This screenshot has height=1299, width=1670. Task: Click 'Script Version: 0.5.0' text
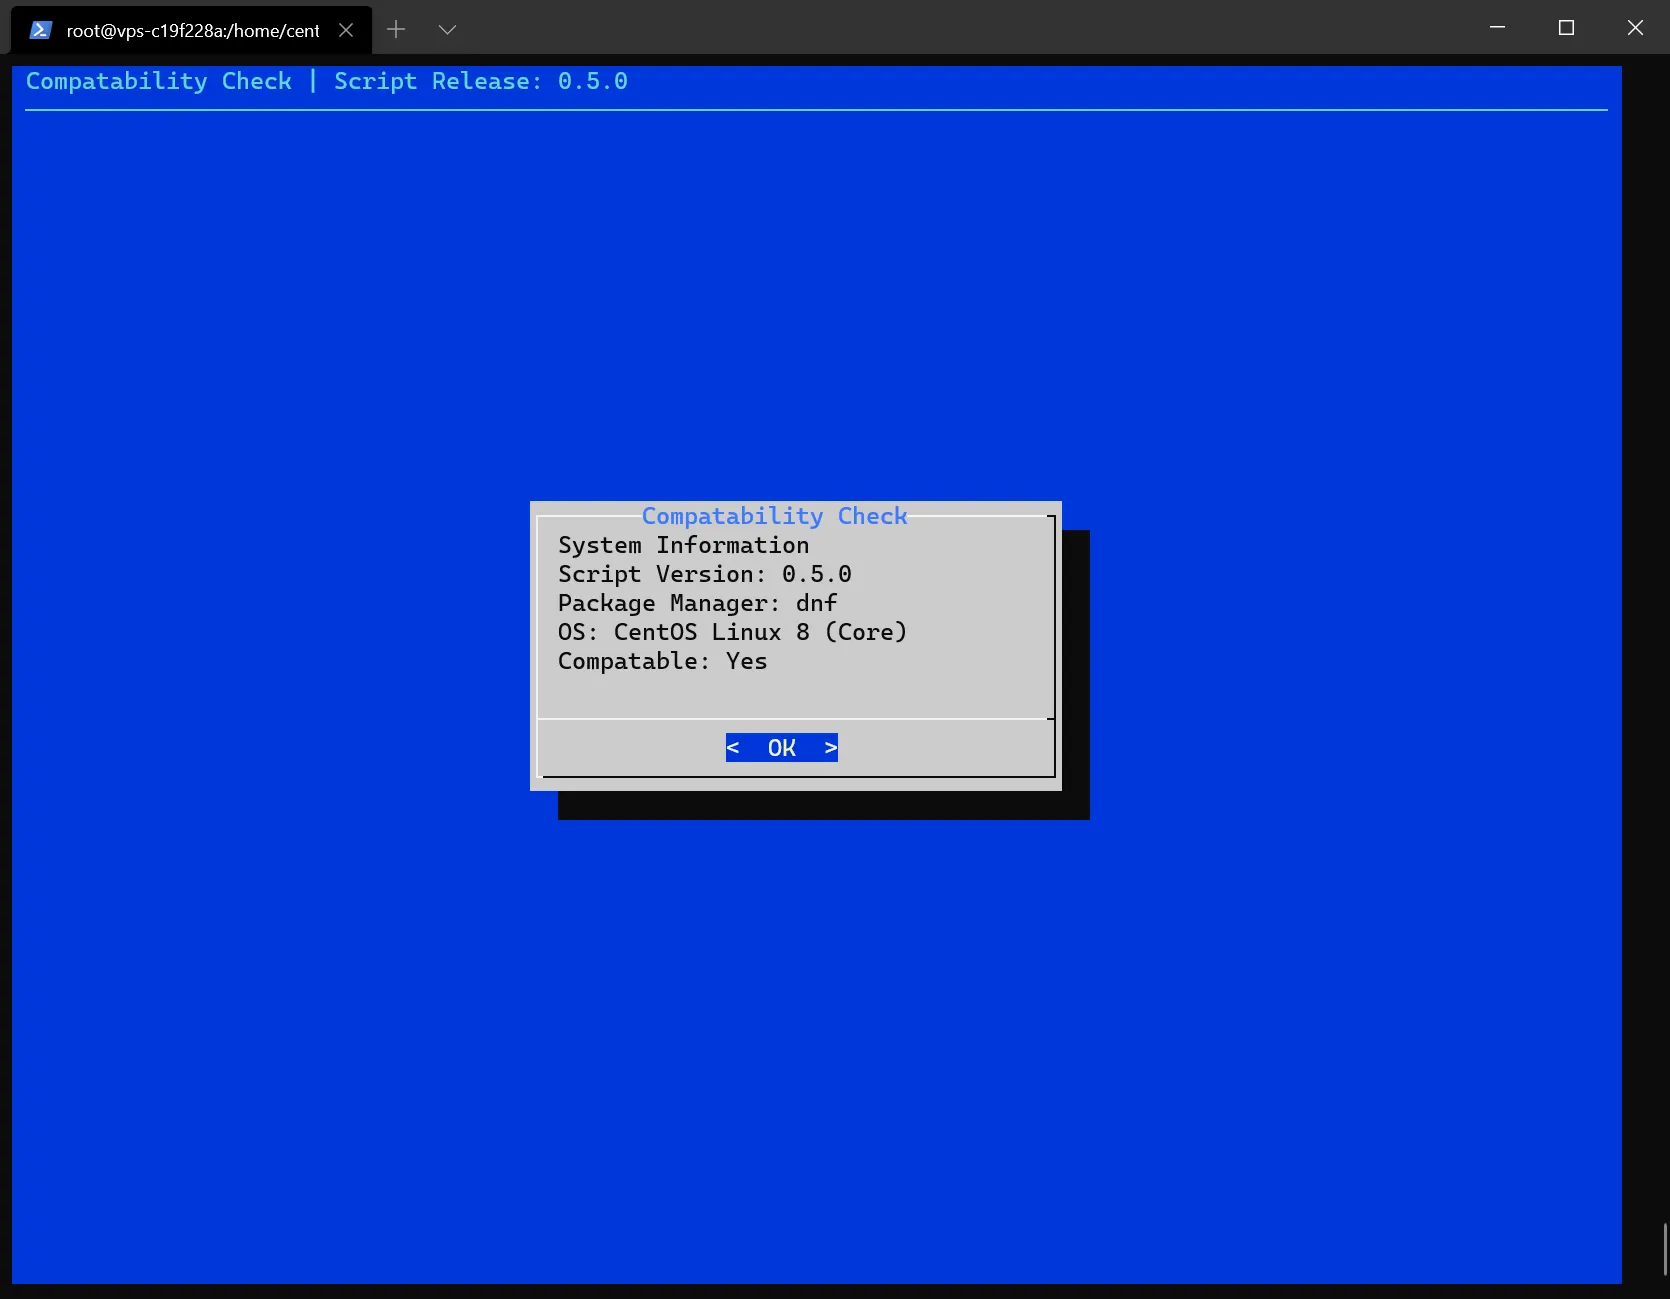pyautogui.click(x=705, y=574)
